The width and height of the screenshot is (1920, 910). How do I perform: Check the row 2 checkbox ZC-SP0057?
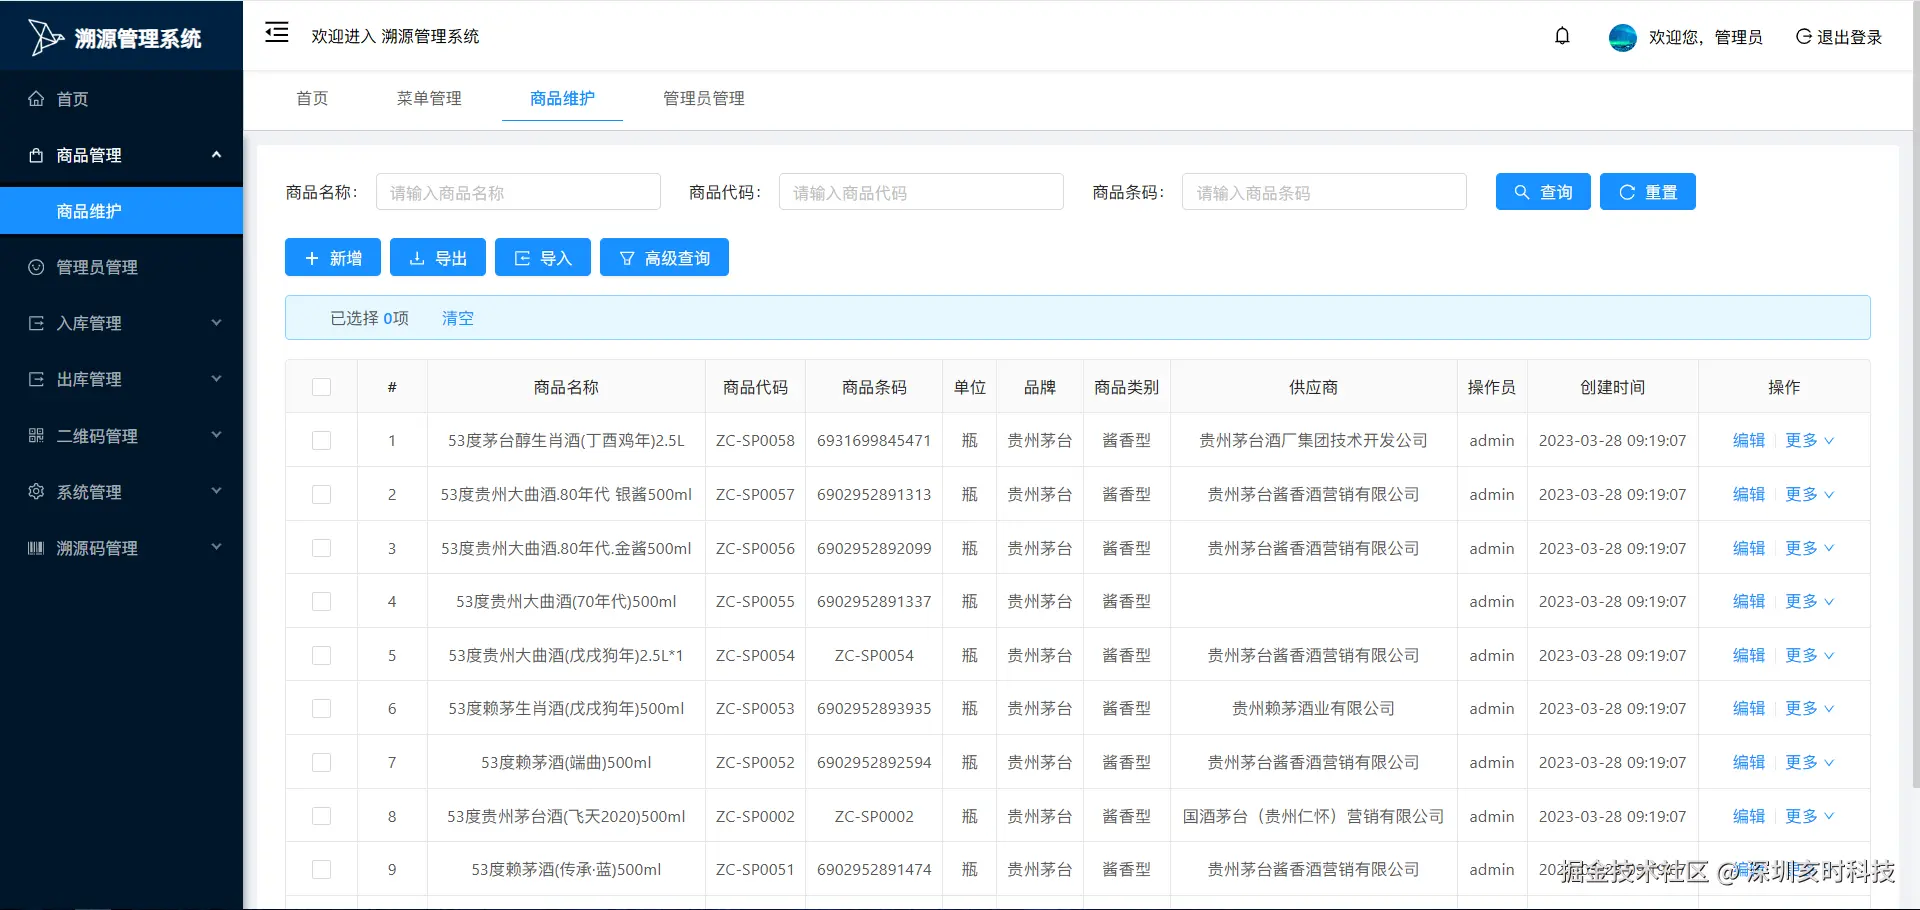(321, 494)
